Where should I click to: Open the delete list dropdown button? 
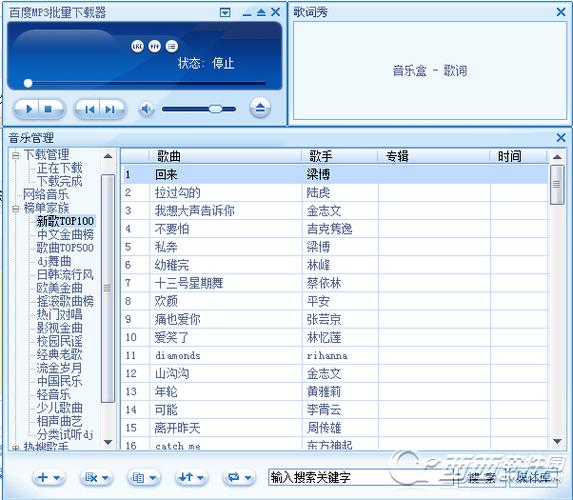pos(96,477)
